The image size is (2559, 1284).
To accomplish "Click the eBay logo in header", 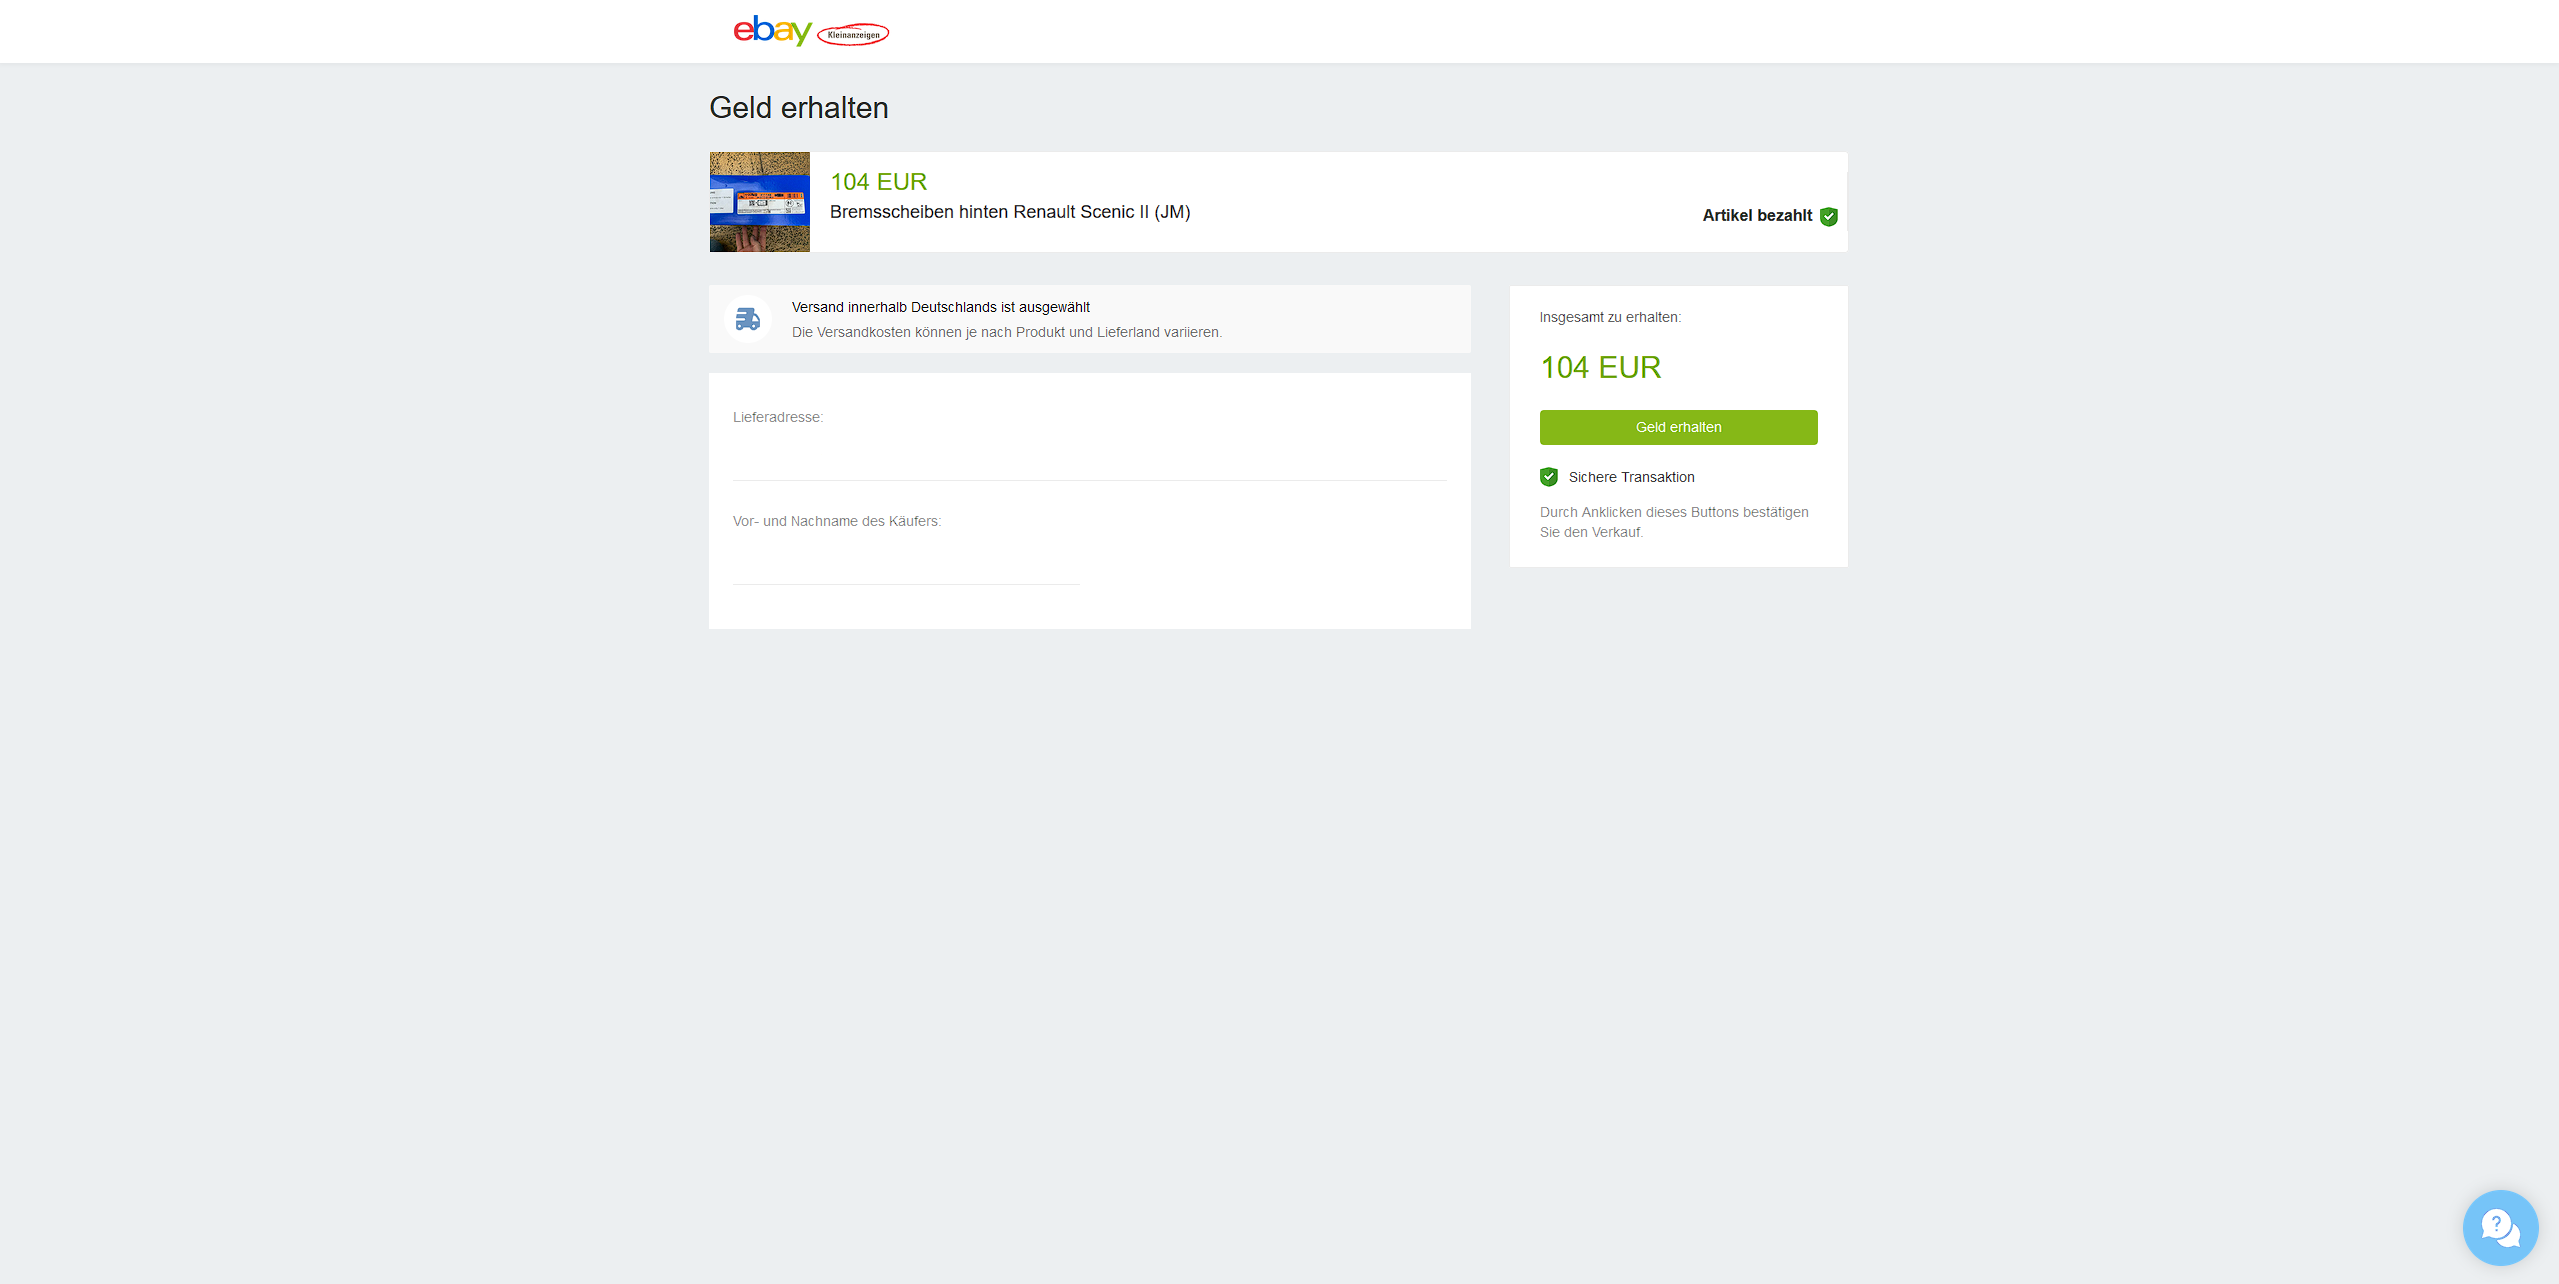I will 772,31.
